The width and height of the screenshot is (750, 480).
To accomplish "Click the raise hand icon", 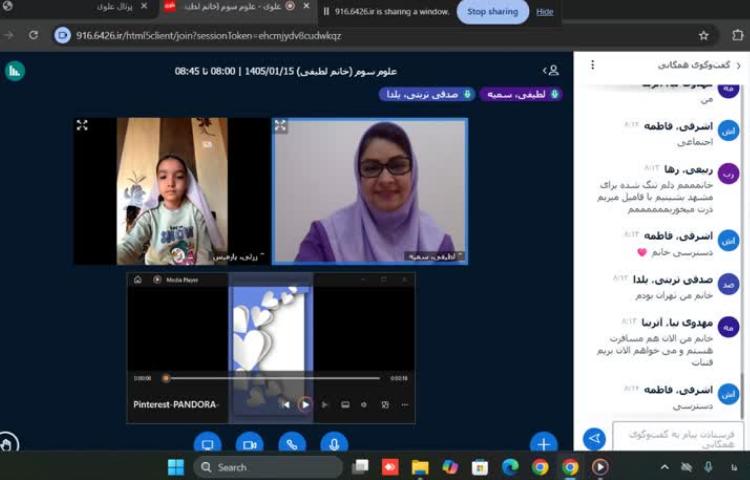I will click(7, 444).
